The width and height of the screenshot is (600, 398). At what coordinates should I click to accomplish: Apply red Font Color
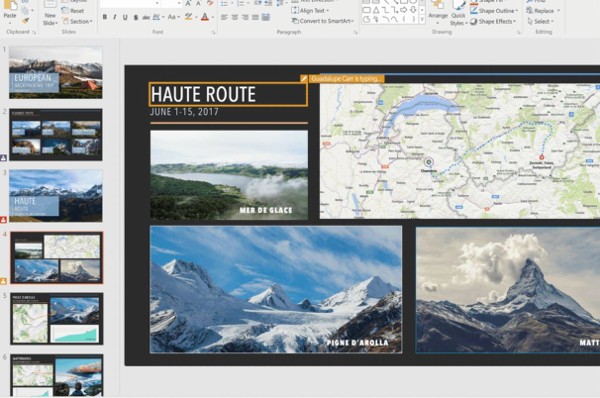click(x=205, y=17)
